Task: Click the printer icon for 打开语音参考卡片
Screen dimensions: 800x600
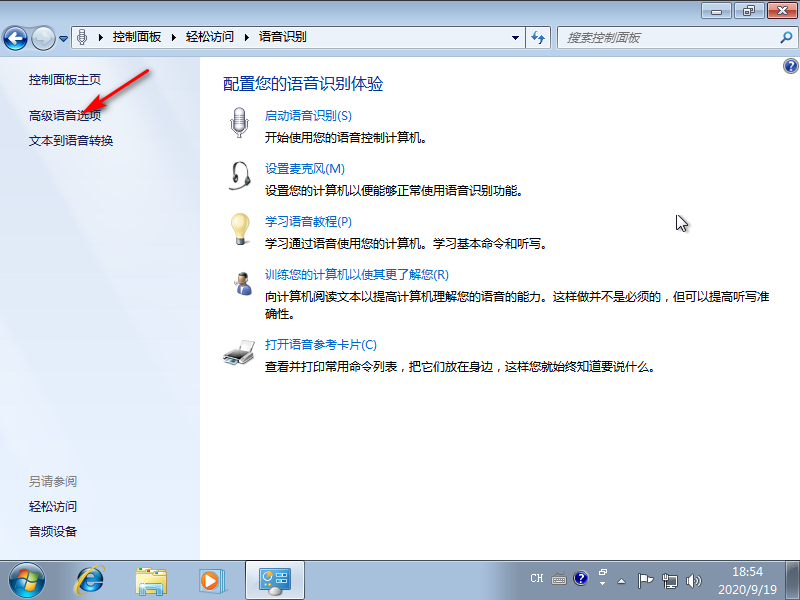Action: [239, 352]
